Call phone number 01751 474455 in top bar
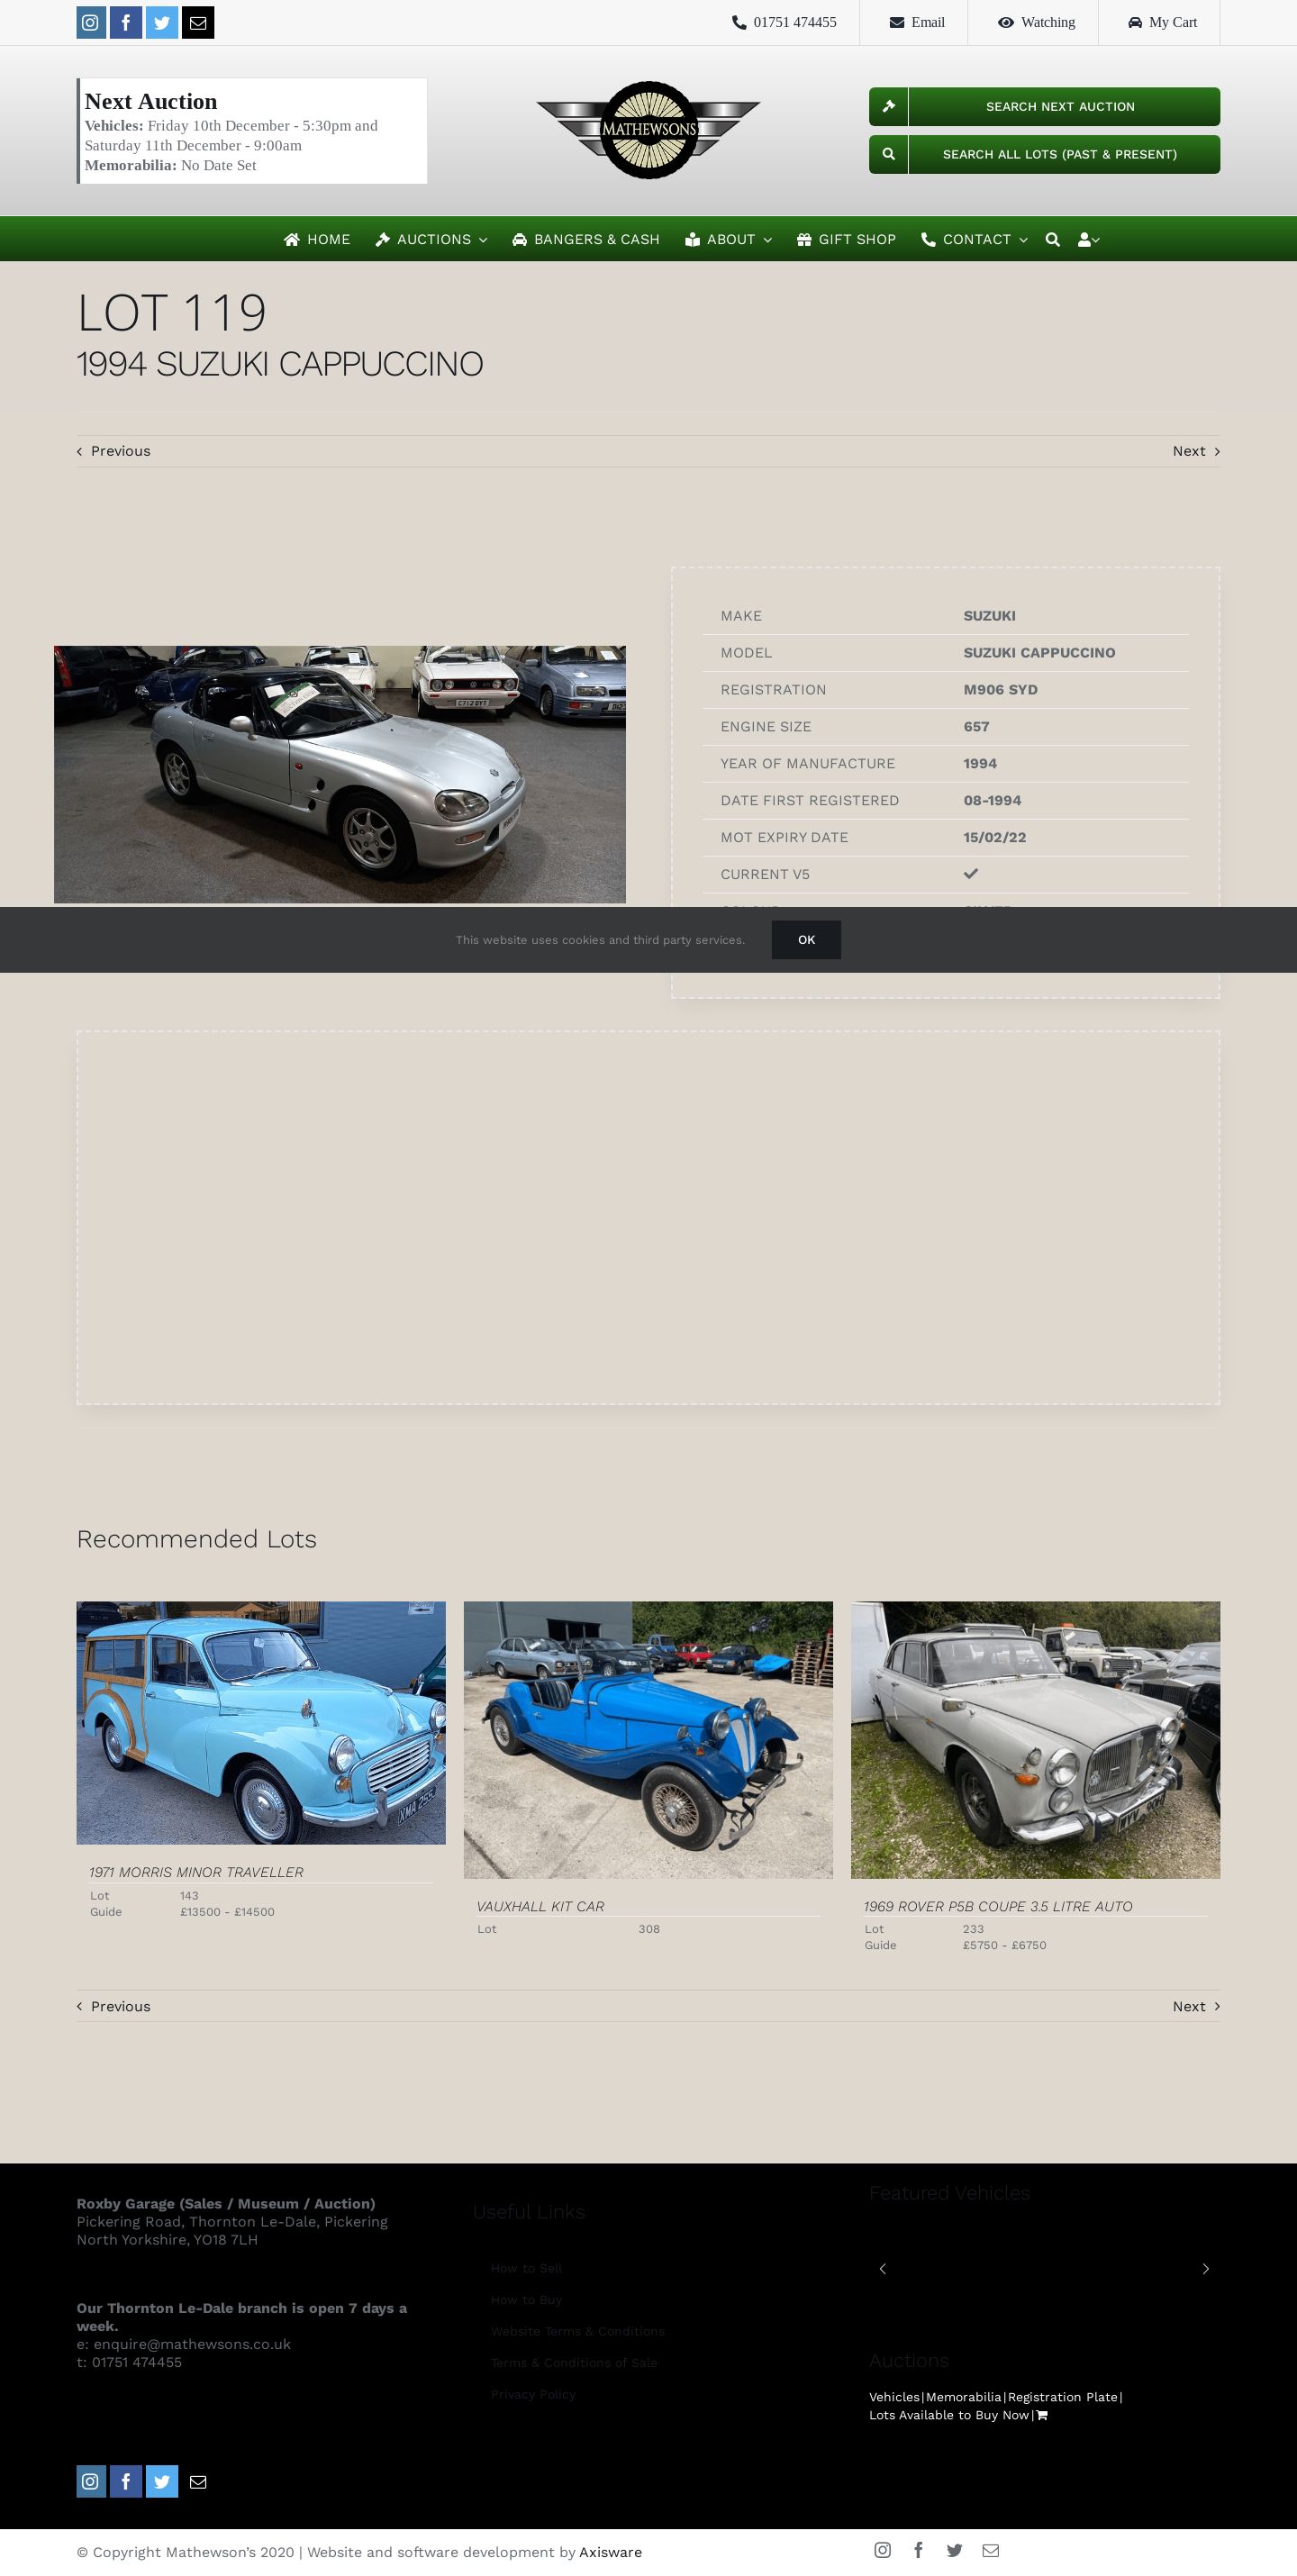Viewport: 1297px width, 2576px height. 784,22
